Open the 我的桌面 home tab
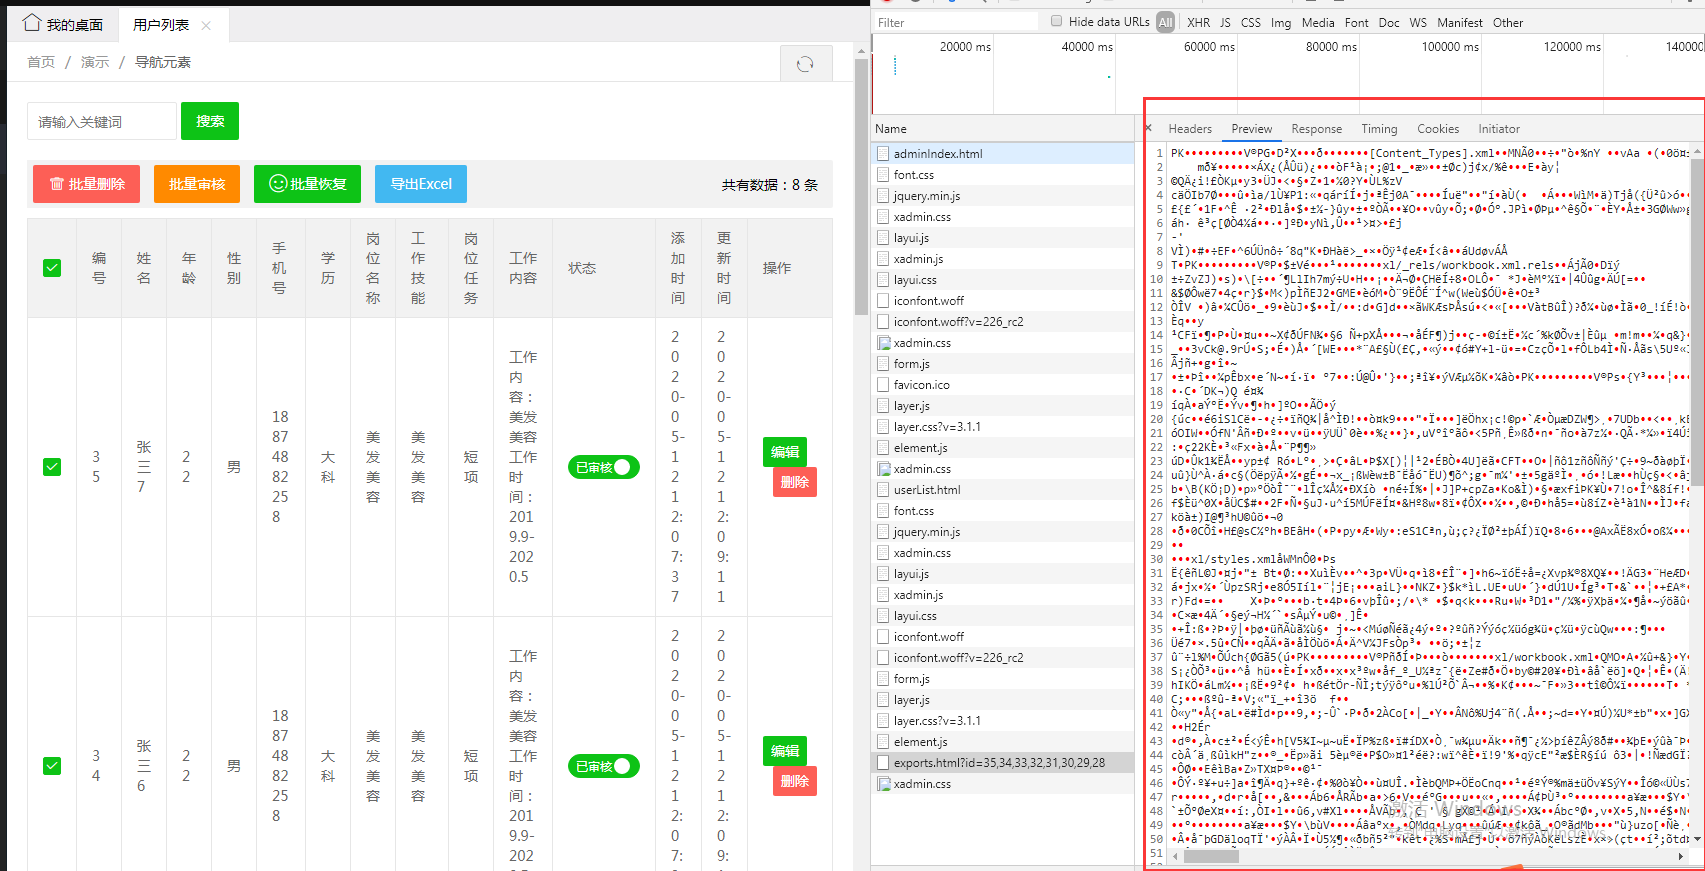Screen dimensions: 1705x871 (x=63, y=24)
